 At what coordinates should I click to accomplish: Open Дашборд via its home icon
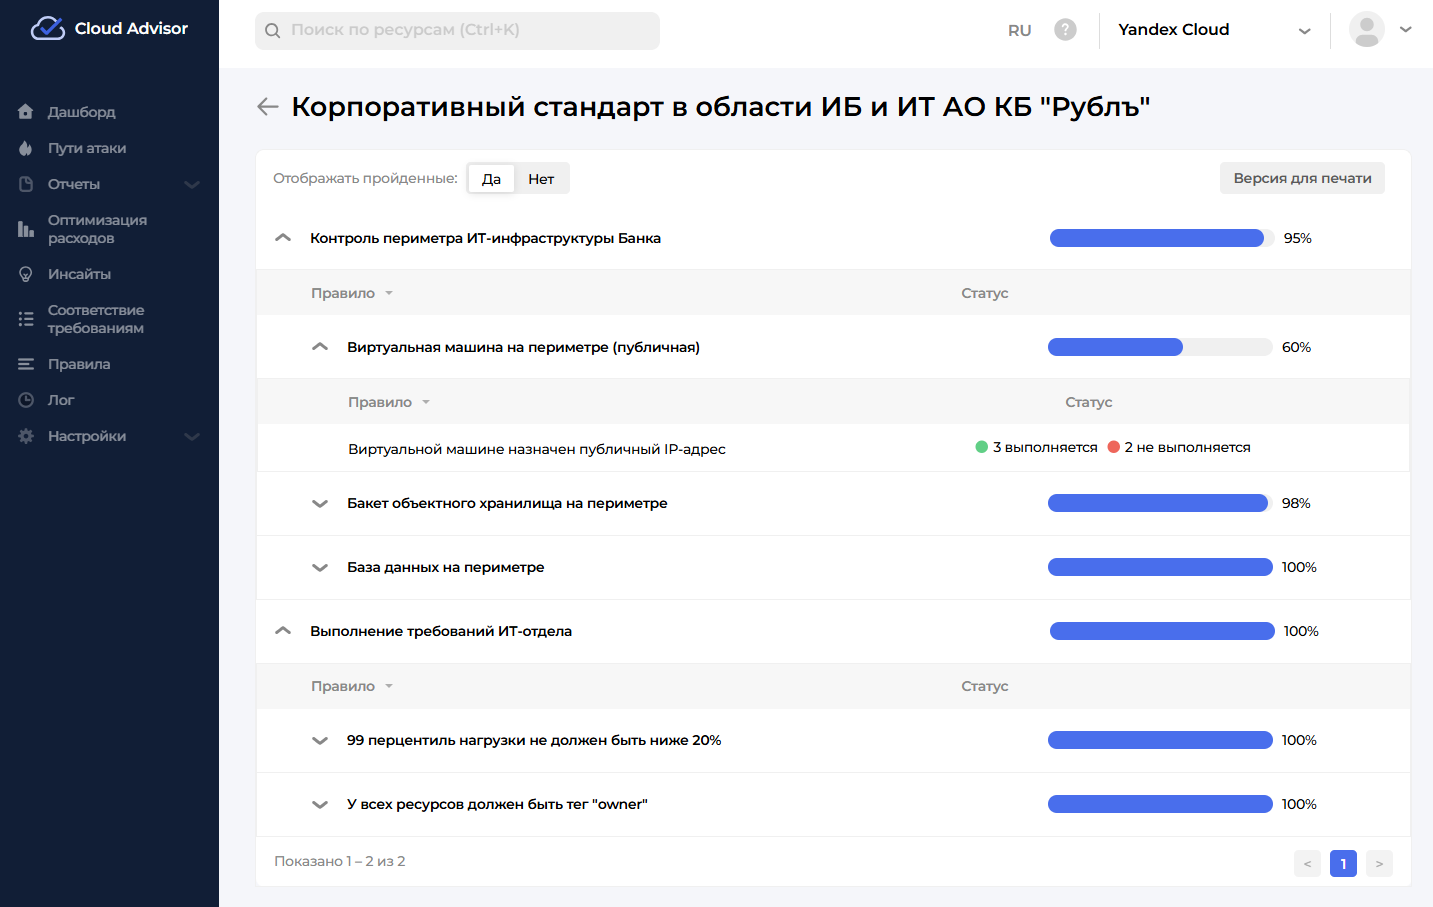(x=26, y=112)
